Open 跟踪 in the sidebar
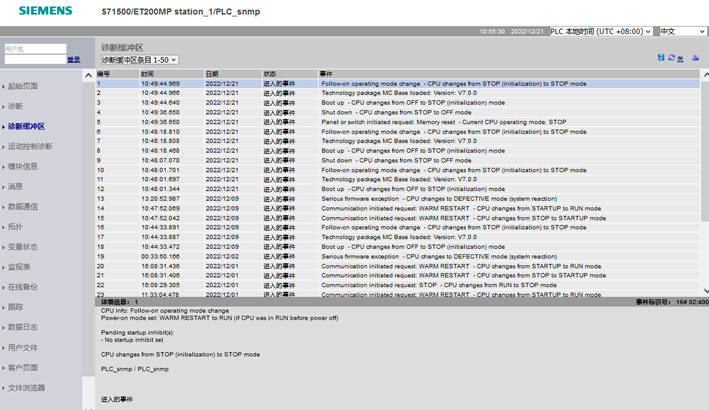Image resolution: width=709 pixels, height=410 pixels. coord(15,307)
